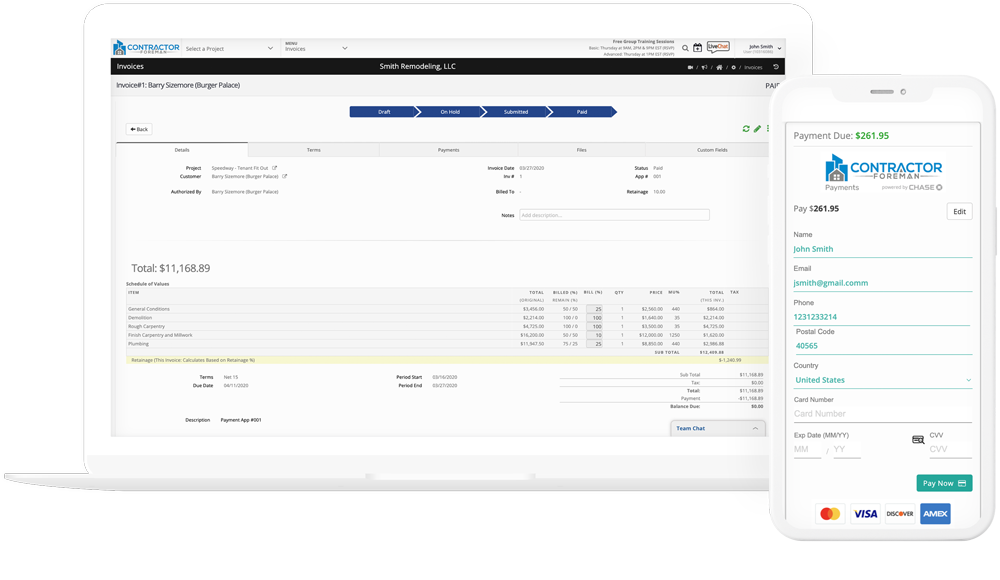The image size is (1000, 580).
Task: Select the On Hold status step
Action: [450, 112]
